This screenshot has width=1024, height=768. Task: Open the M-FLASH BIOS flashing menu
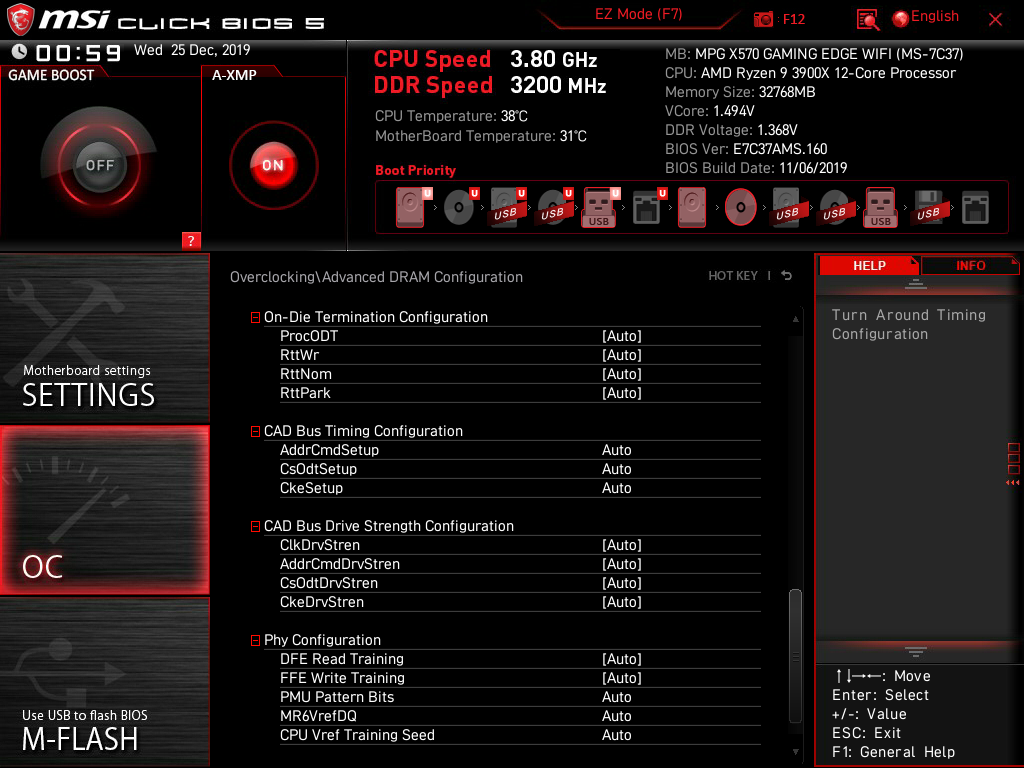[104, 682]
